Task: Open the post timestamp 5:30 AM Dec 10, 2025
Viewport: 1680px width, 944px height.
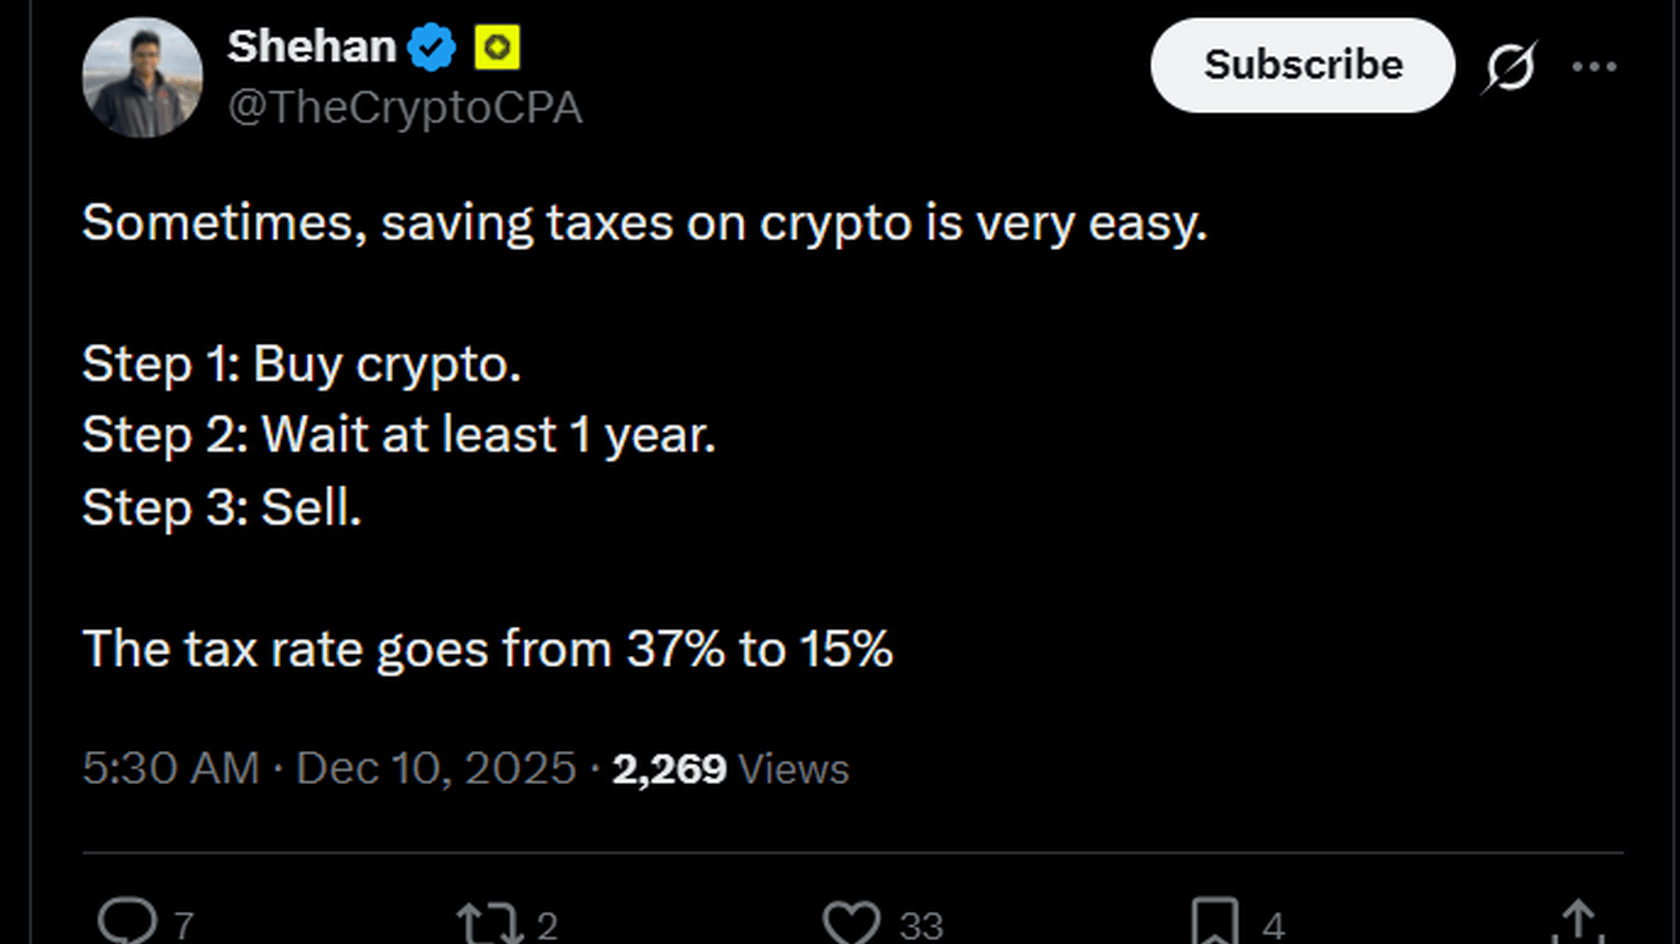Action: (x=329, y=769)
